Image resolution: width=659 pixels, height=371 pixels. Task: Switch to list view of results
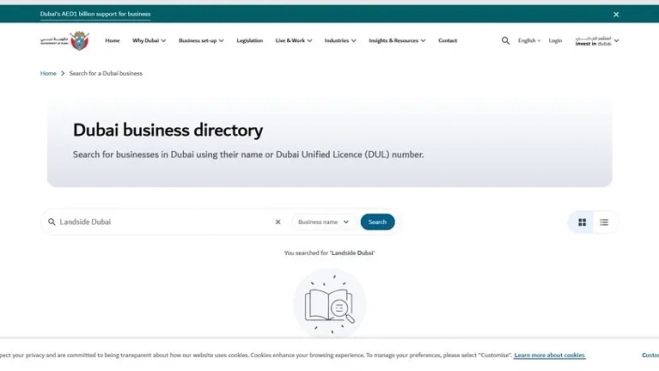(604, 222)
